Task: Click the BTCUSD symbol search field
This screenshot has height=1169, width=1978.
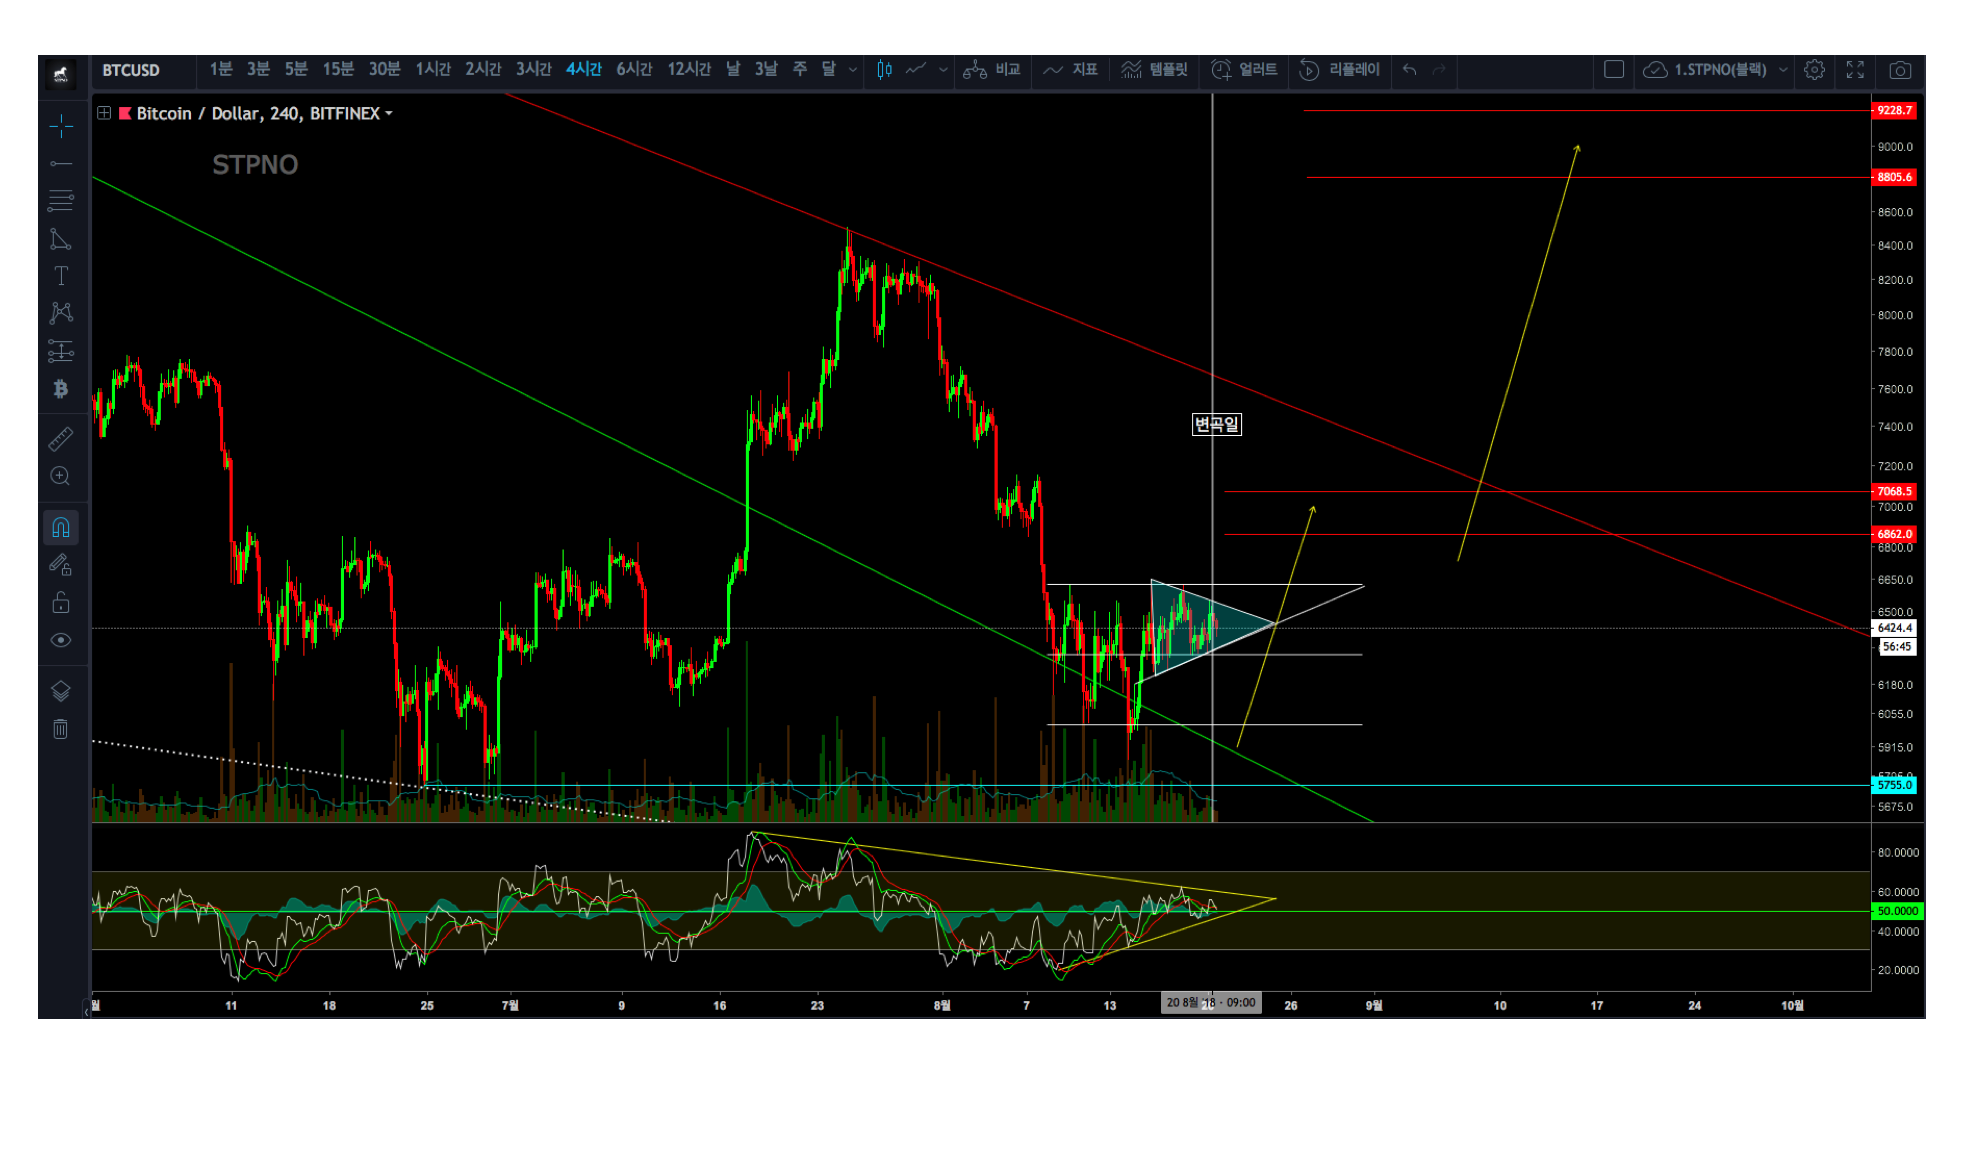Action: pos(131,70)
